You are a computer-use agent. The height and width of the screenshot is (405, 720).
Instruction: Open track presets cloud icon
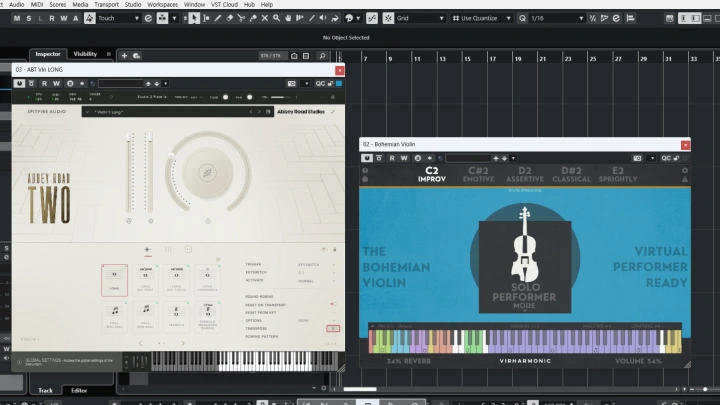pyautogui.click(x=136, y=56)
